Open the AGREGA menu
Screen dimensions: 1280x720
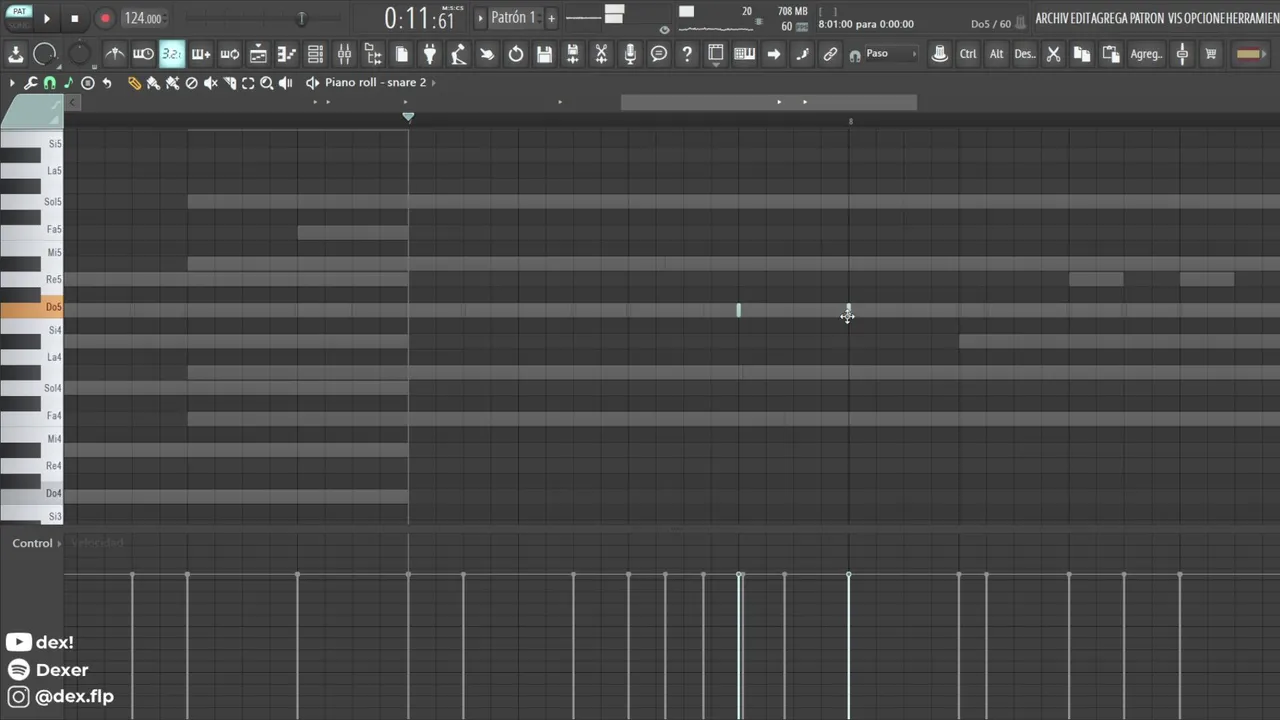tap(1109, 18)
